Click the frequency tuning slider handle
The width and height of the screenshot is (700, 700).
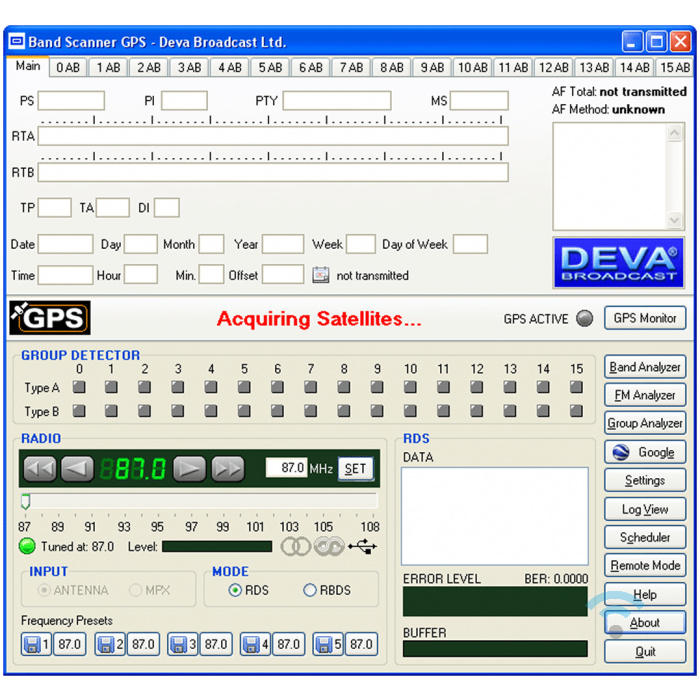(x=26, y=501)
